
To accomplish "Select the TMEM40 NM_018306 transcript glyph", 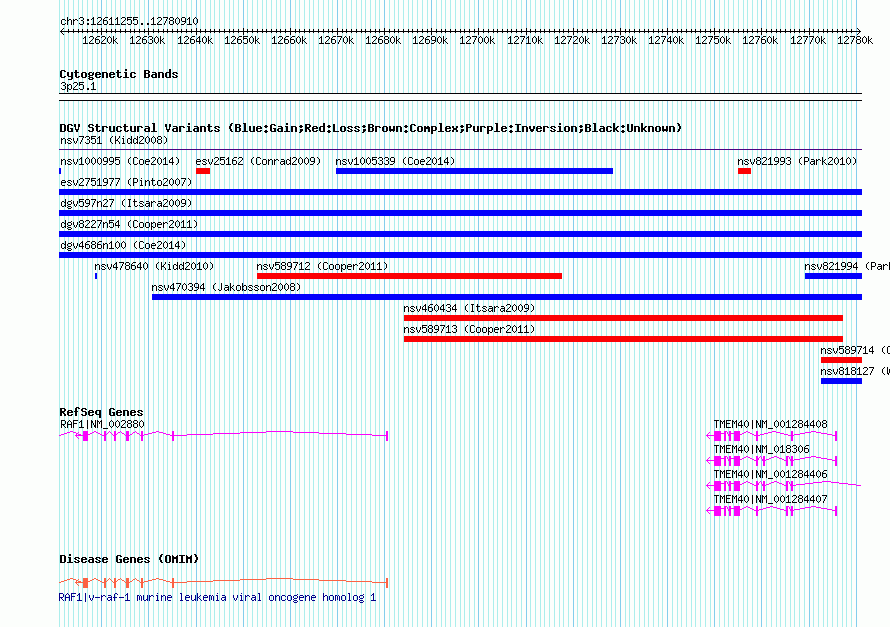I will pyautogui.click(x=771, y=460).
